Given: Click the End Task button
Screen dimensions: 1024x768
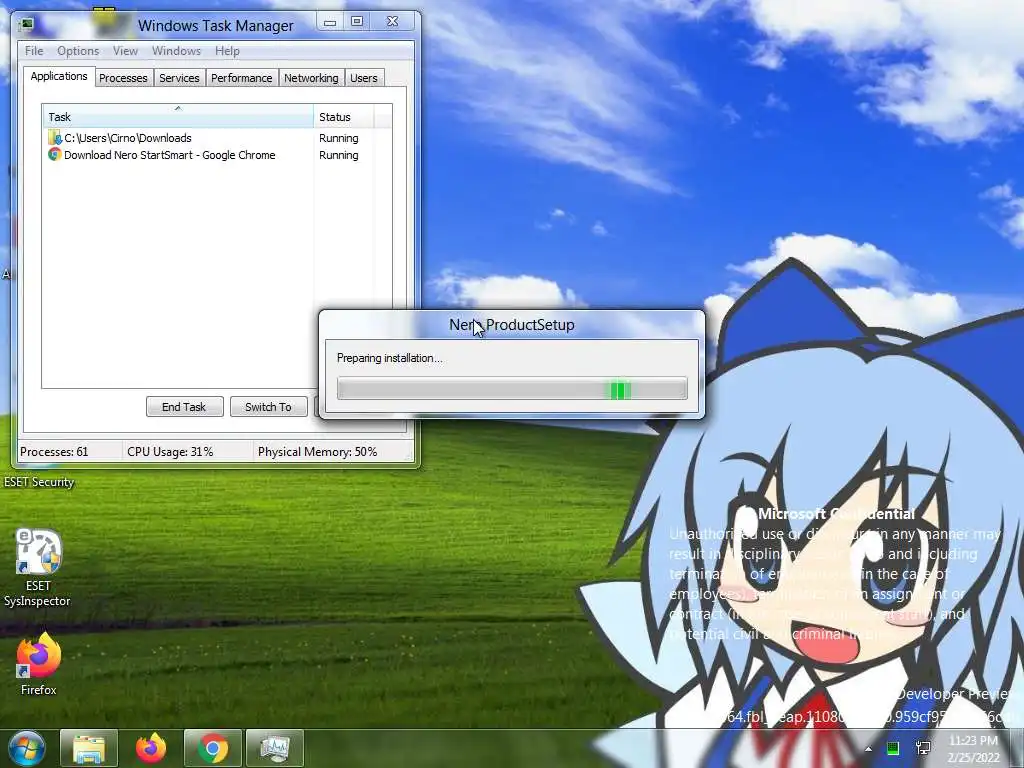Looking at the screenshot, I should (x=184, y=406).
